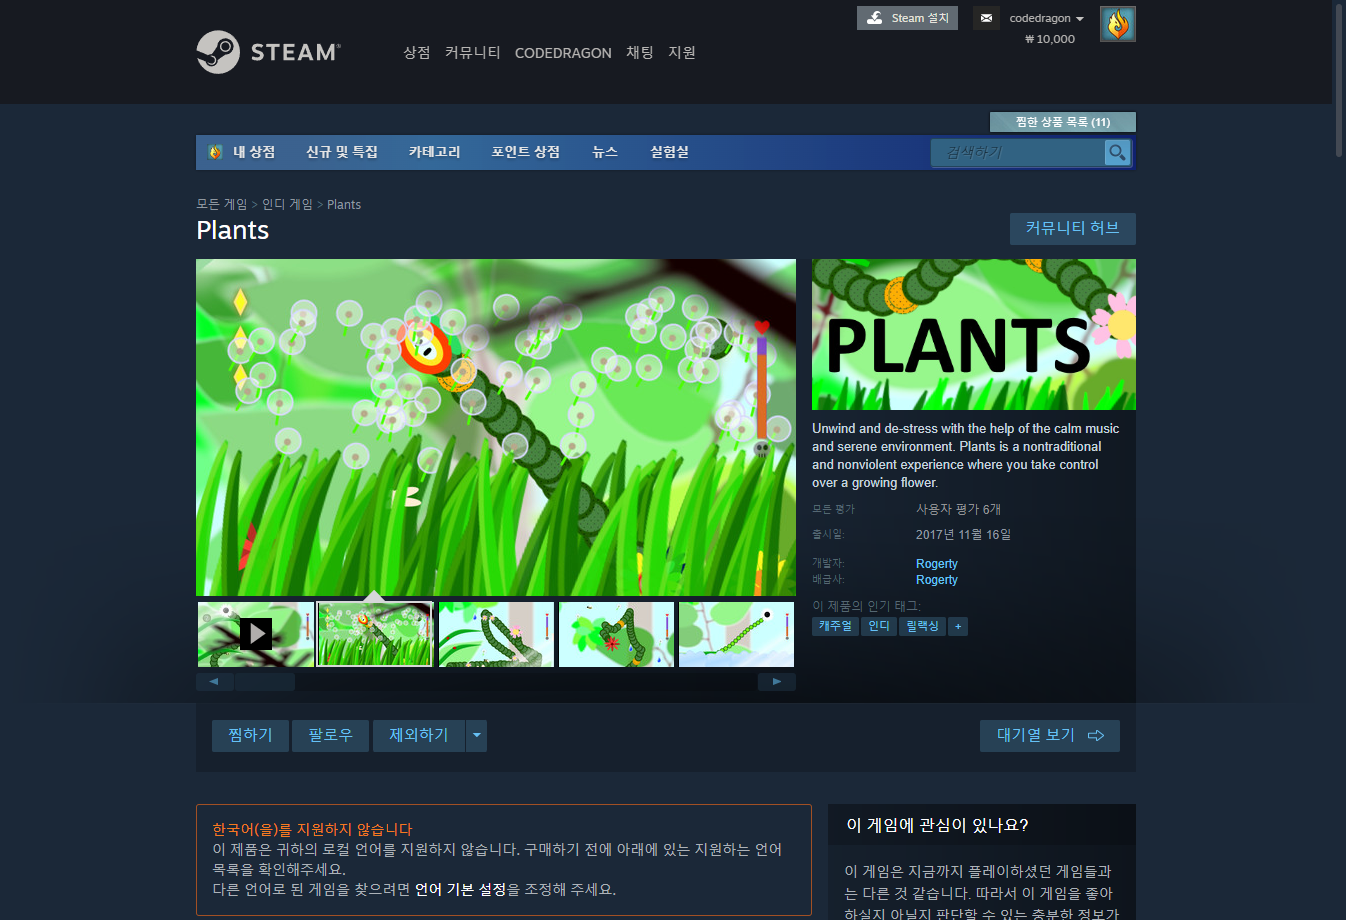Screen dimensions: 1346x920
Task: Click the developer Rogerty link
Action: 937,564
